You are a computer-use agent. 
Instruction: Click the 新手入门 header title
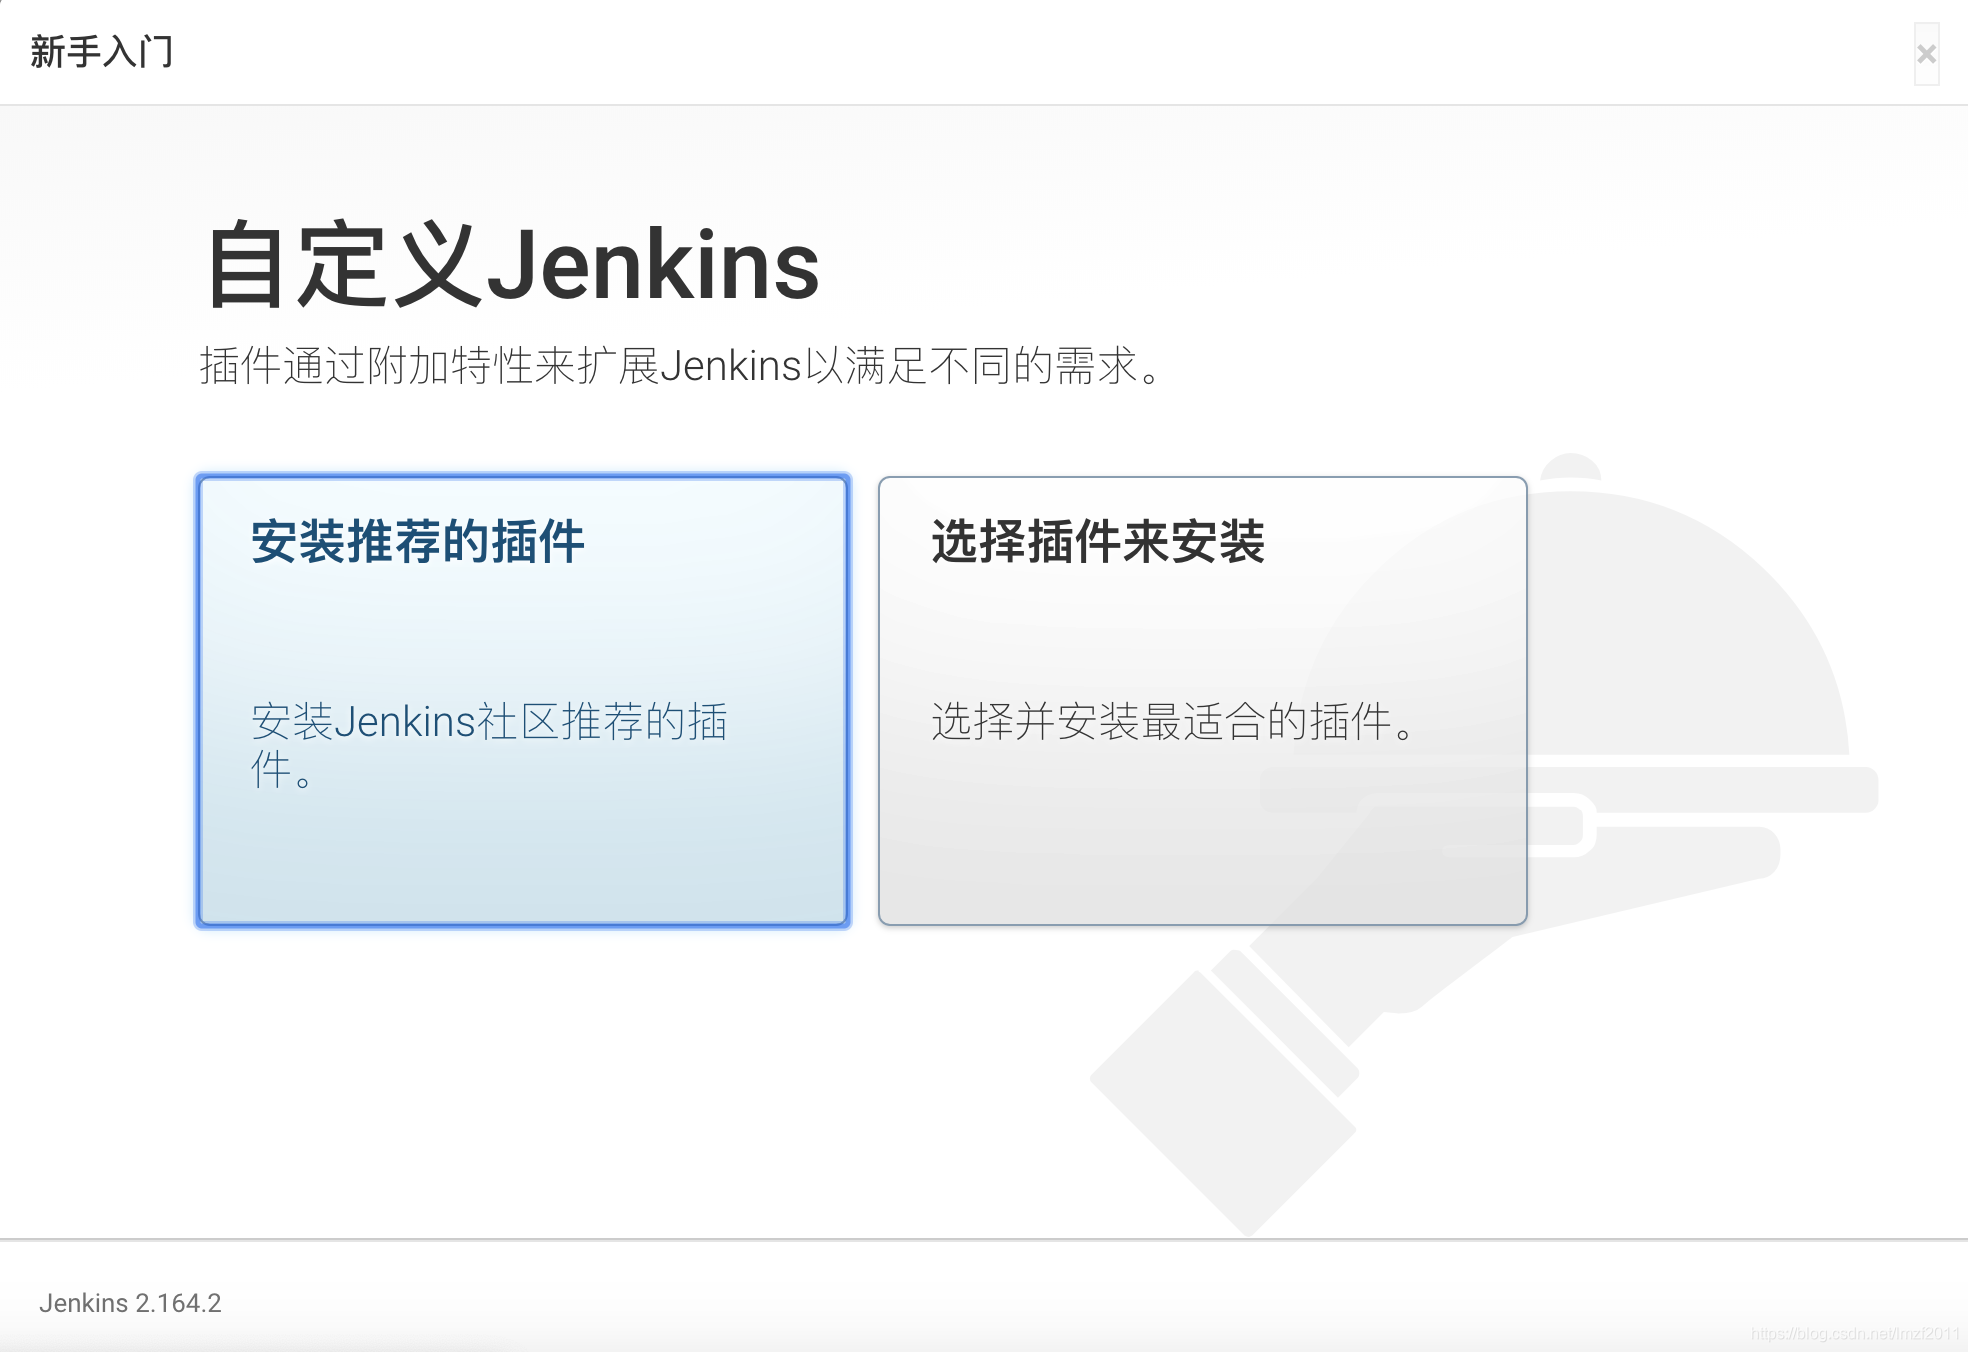101,52
